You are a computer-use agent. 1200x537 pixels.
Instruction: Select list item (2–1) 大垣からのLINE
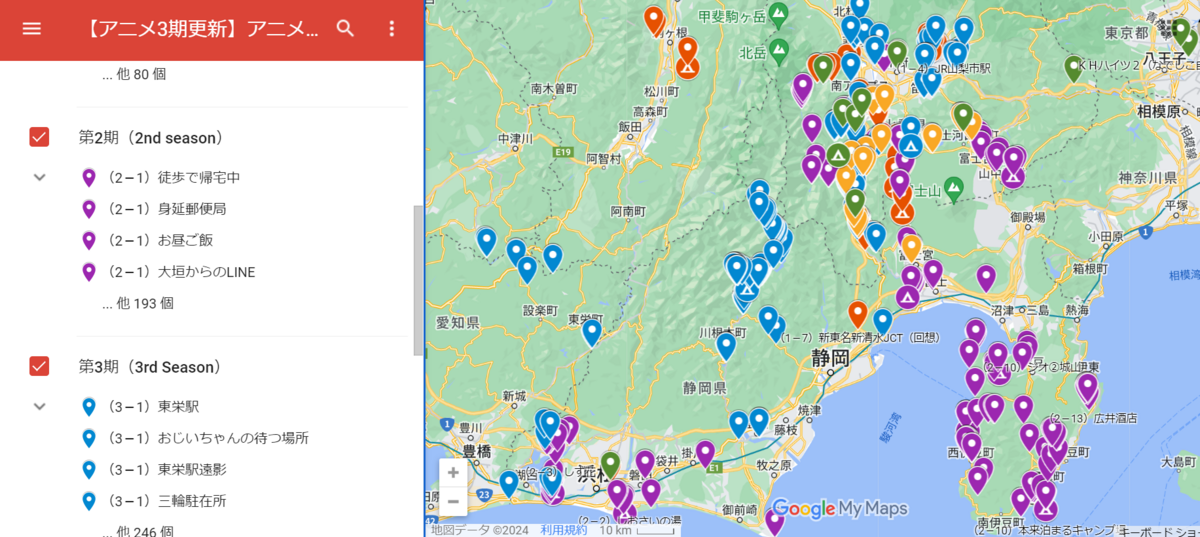[179, 272]
